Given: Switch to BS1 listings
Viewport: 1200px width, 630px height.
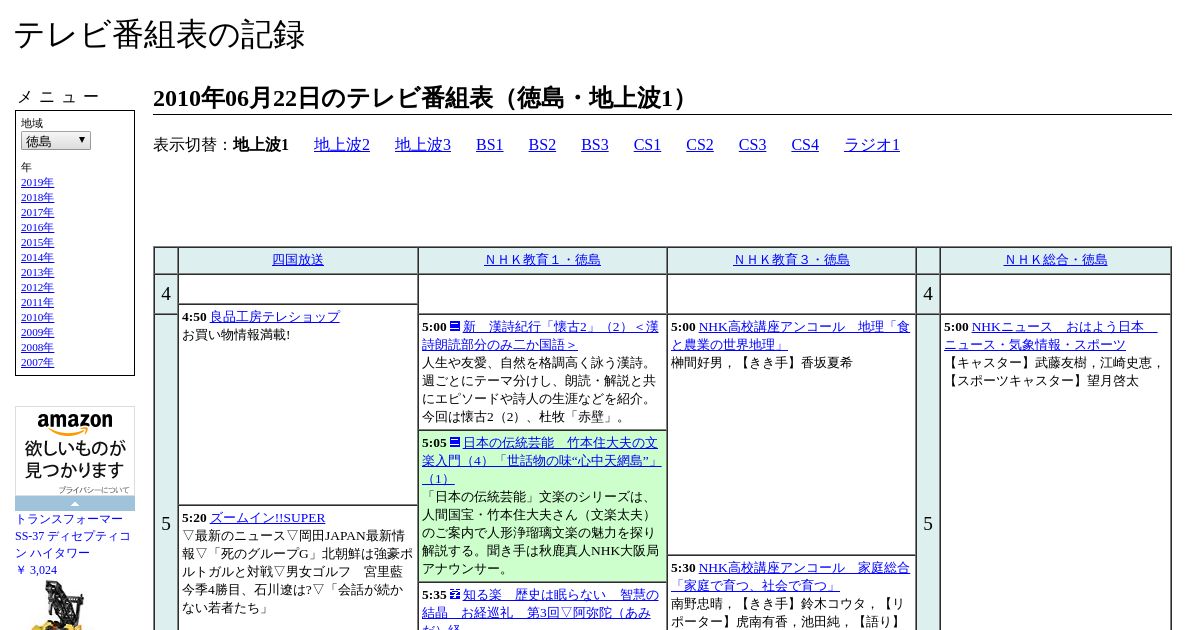Looking at the screenshot, I should coord(490,145).
